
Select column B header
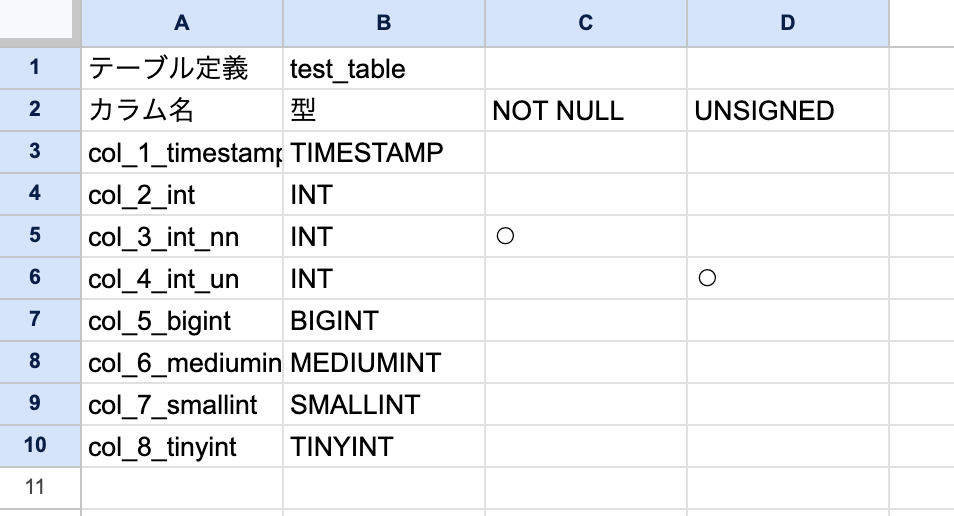[x=384, y=23]
